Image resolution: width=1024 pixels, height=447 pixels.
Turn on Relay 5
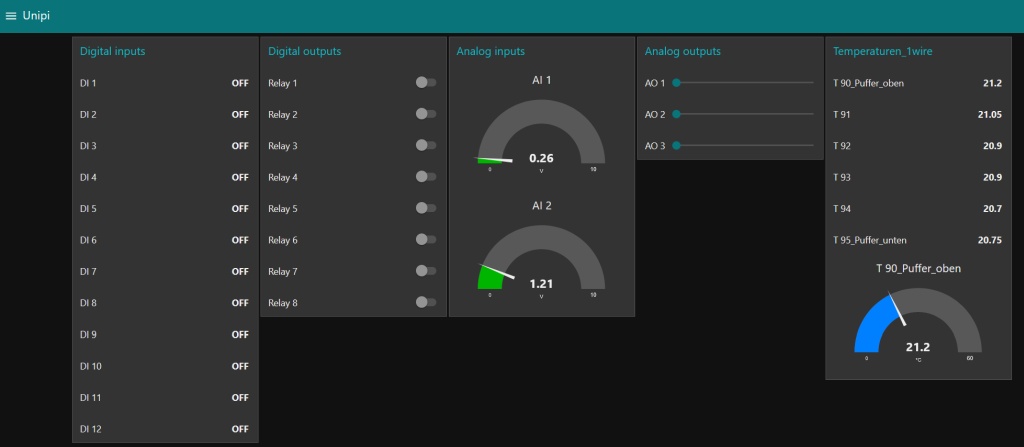point(426,208)
